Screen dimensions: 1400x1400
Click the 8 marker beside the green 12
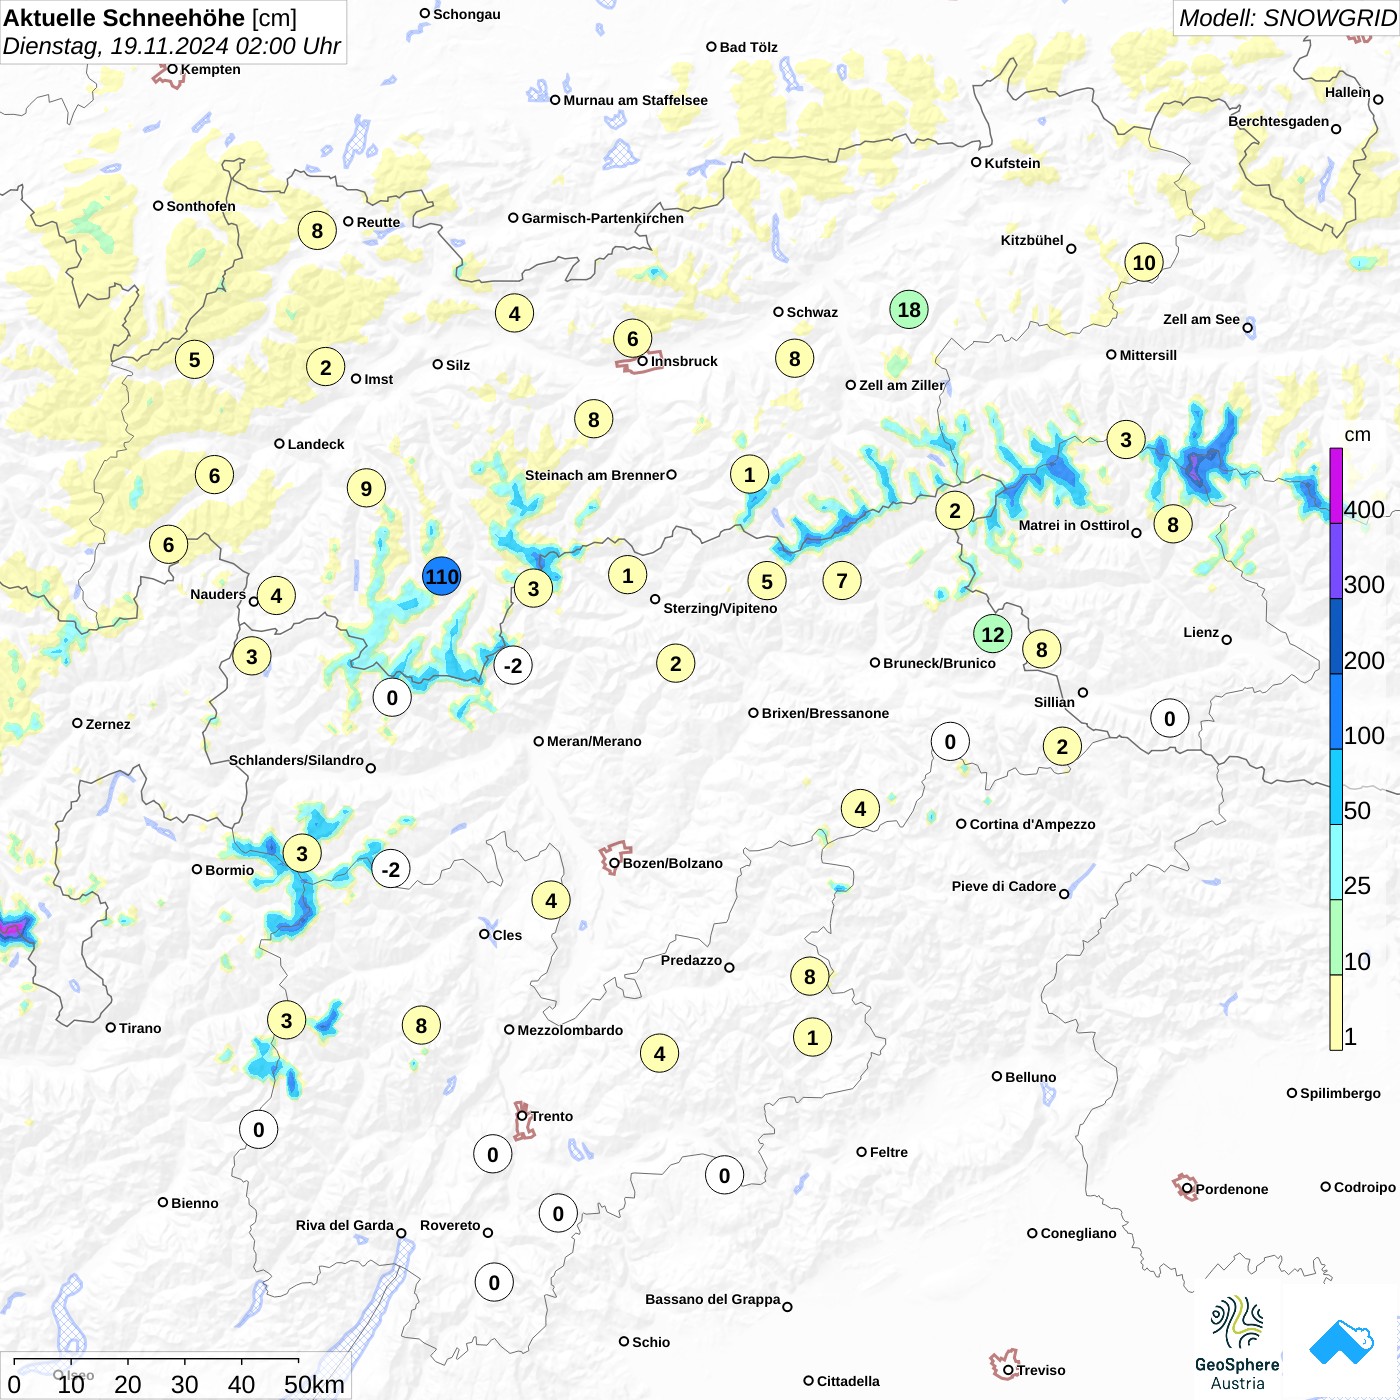pyautogui.click(x=1041, y=650)
